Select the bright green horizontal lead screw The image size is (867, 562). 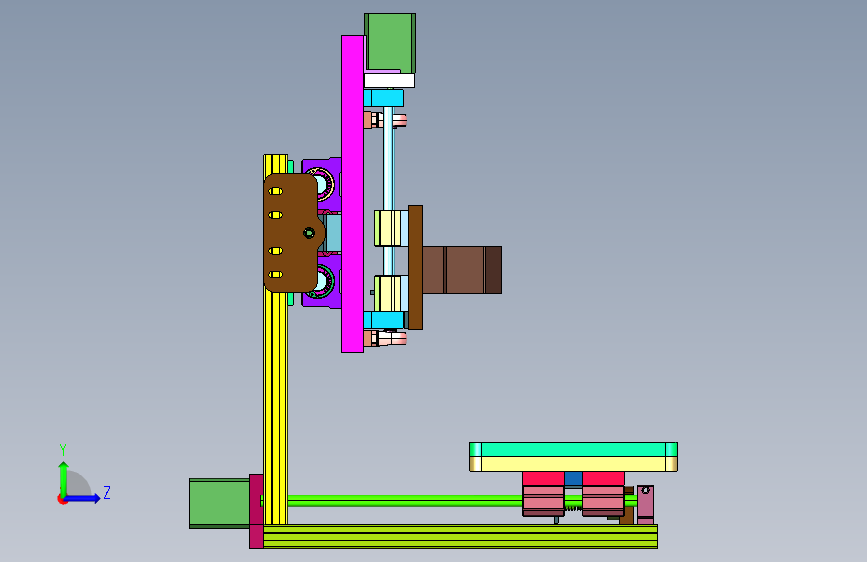405,501
